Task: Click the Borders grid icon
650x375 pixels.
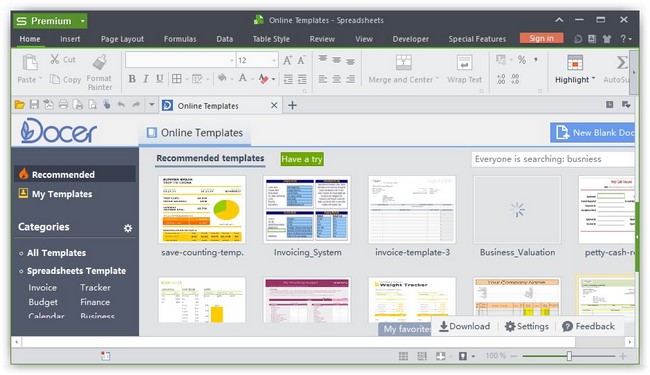Action: (x=177, y=79)
